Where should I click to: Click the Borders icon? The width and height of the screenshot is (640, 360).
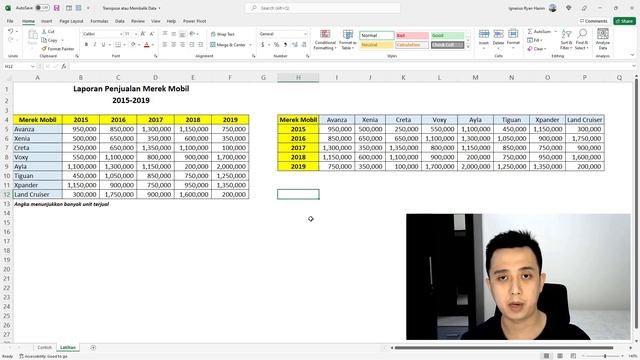click(118, 44)
